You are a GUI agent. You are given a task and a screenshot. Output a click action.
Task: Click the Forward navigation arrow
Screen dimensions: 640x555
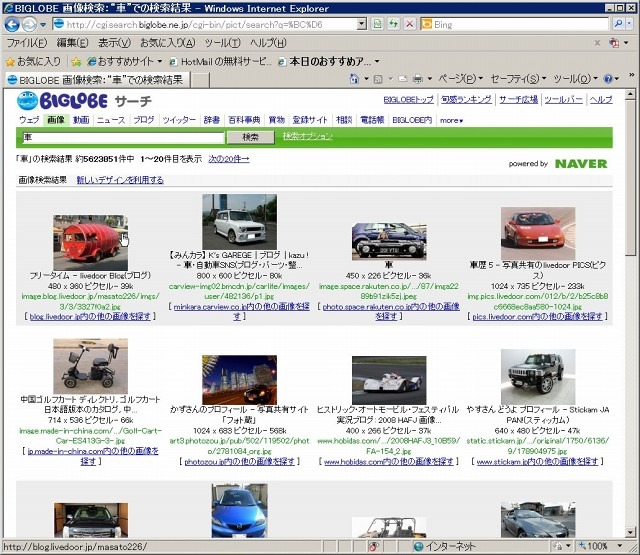click(29, 24)
